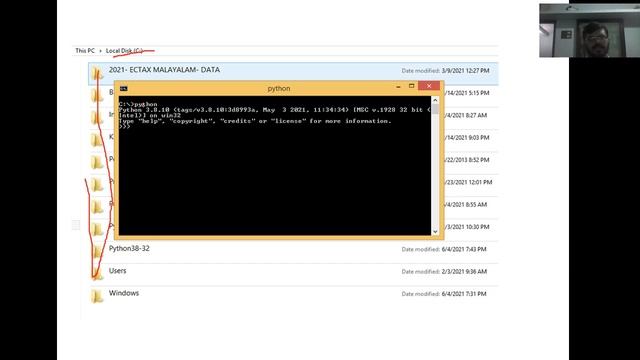Screen dimensions: 640x360
Task: Click the Python38-32 folder icon
Action: point(97,251)
